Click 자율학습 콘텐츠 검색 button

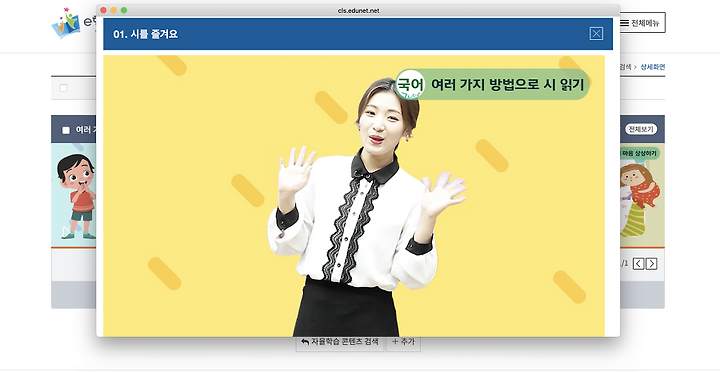[340, 342]
